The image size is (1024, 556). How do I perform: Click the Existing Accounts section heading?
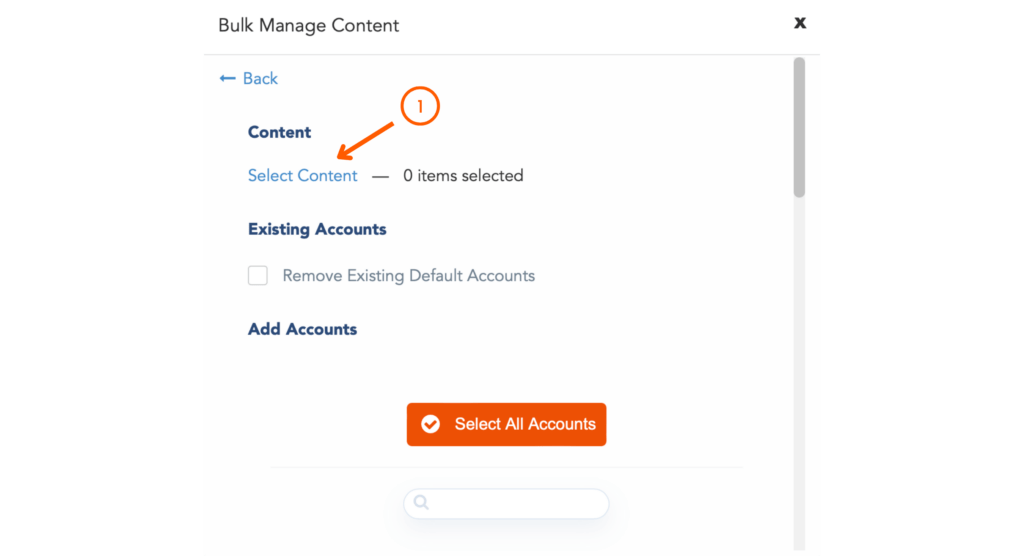tap(317, 229)
